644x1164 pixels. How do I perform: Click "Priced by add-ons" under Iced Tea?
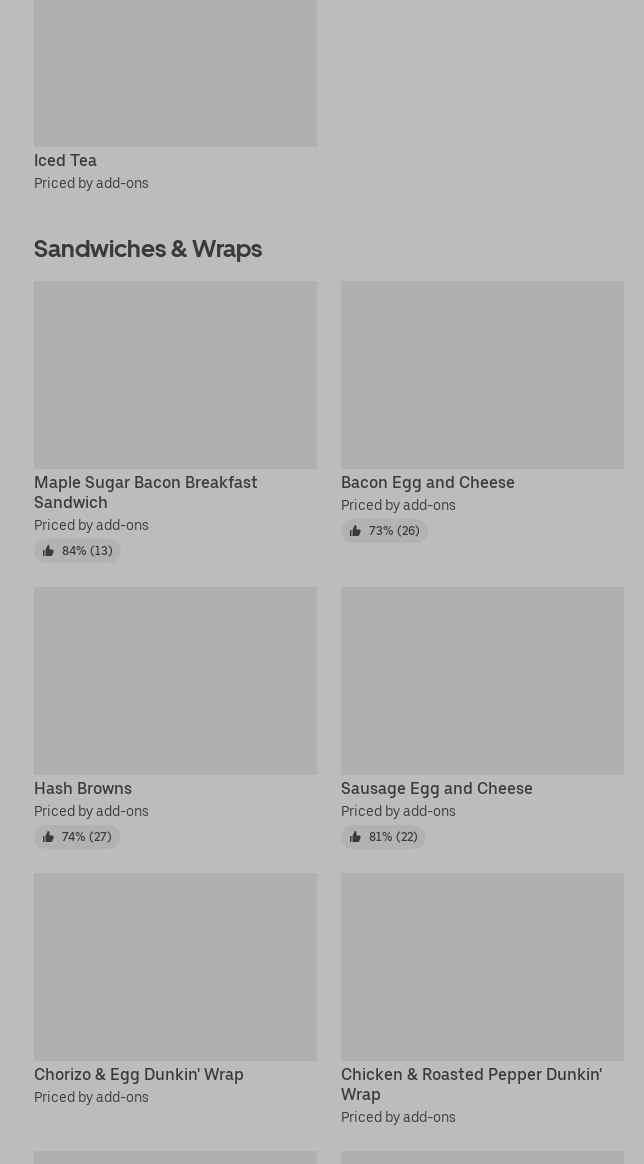coord(91,183)
